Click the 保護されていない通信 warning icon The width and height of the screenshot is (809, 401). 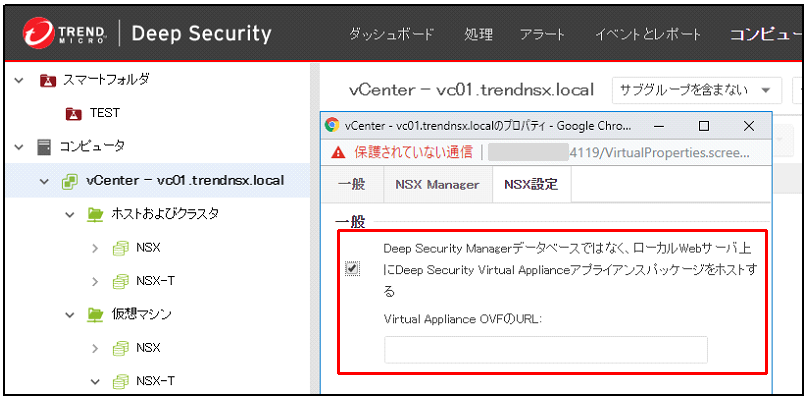338,152
